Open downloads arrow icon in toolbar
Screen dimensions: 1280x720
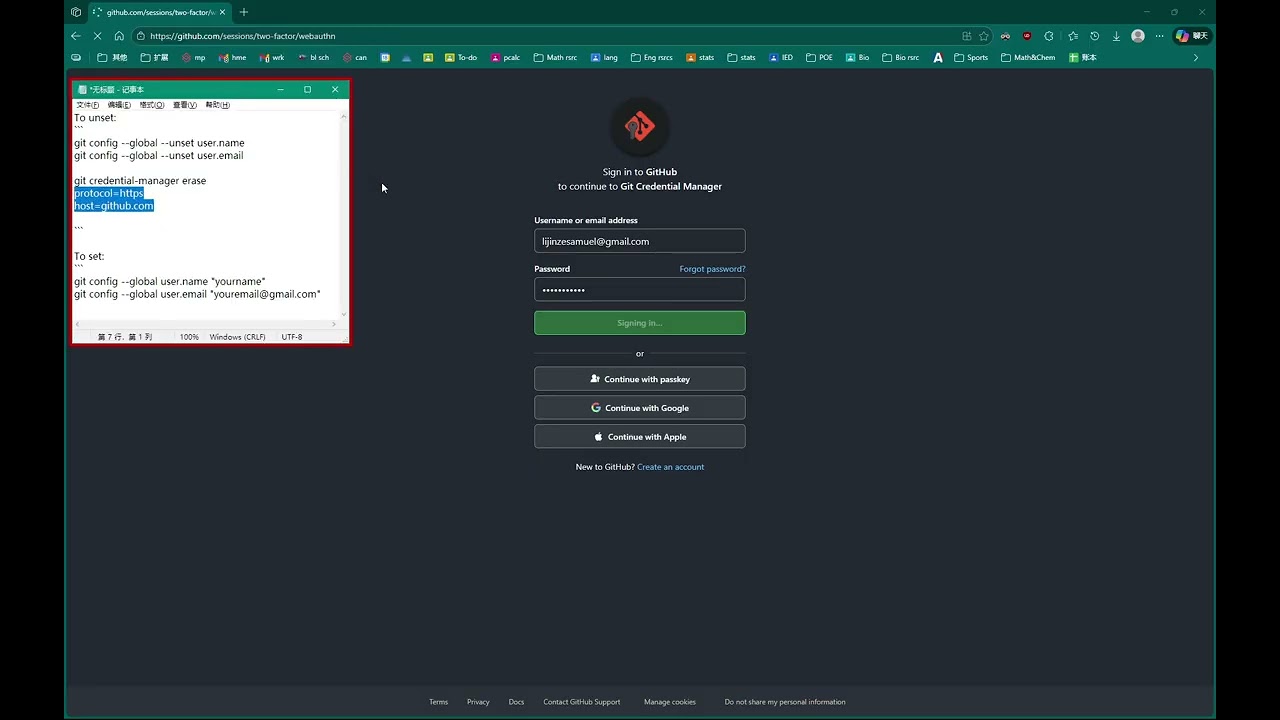pos(1116,36)
